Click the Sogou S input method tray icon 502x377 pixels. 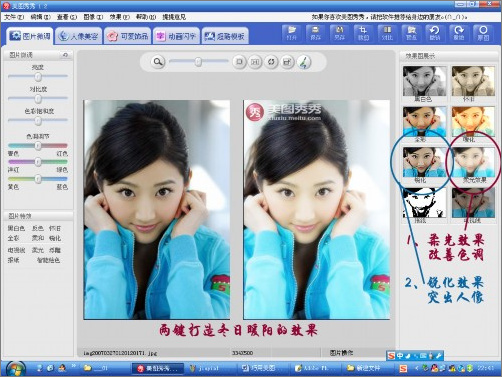pos(403,368)
